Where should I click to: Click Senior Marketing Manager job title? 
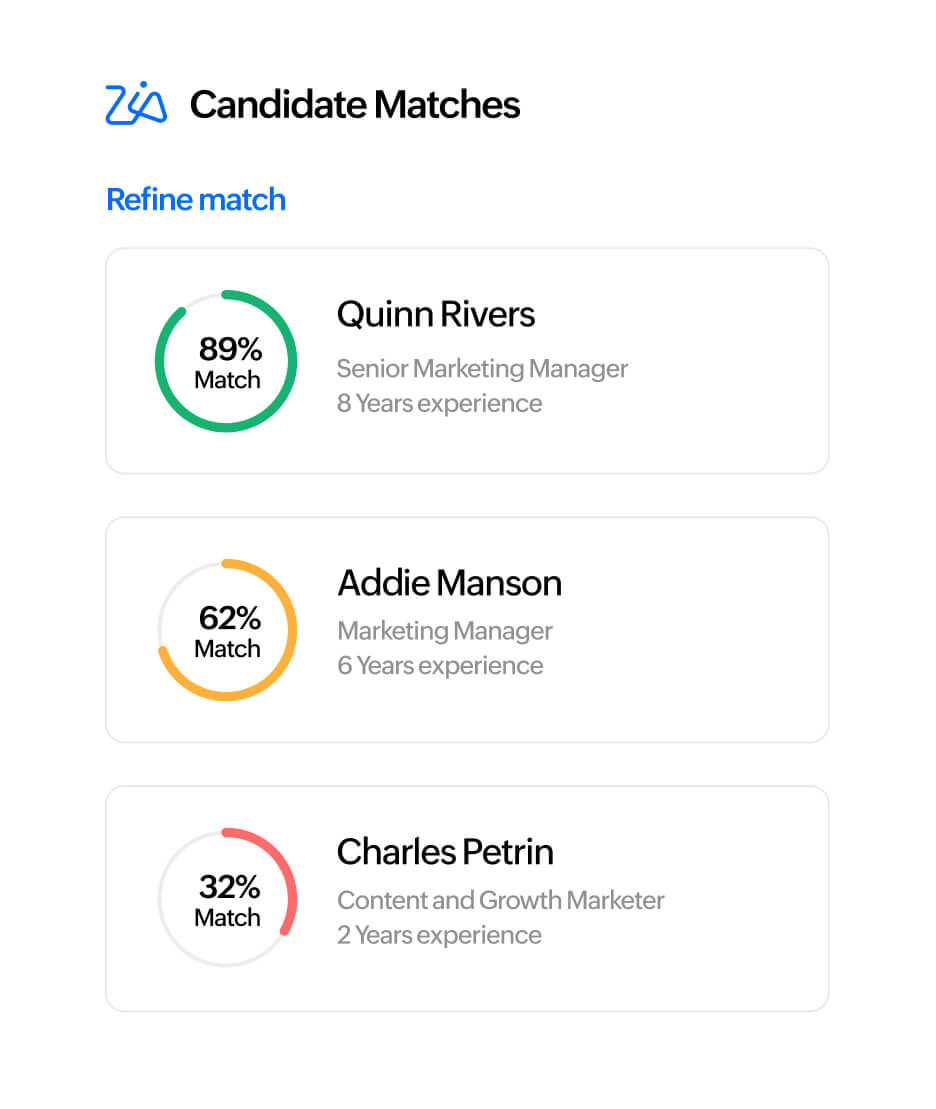[482, 369]
